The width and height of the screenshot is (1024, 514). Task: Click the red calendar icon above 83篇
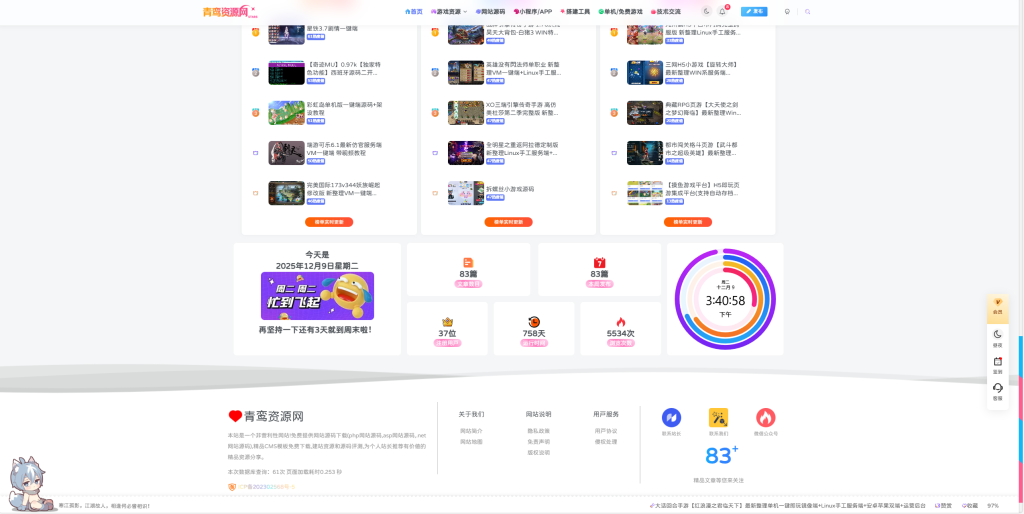click(x=600, y=263)
